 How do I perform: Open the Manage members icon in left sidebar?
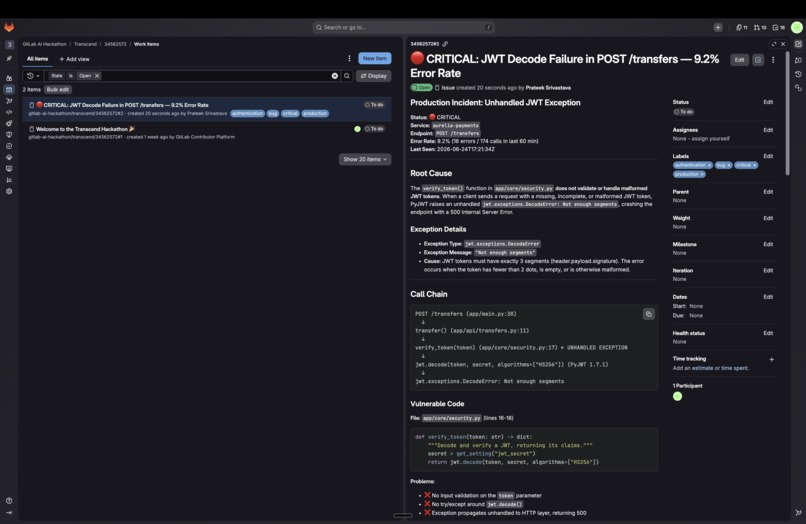pyautogui.click(x=9, y=78)
